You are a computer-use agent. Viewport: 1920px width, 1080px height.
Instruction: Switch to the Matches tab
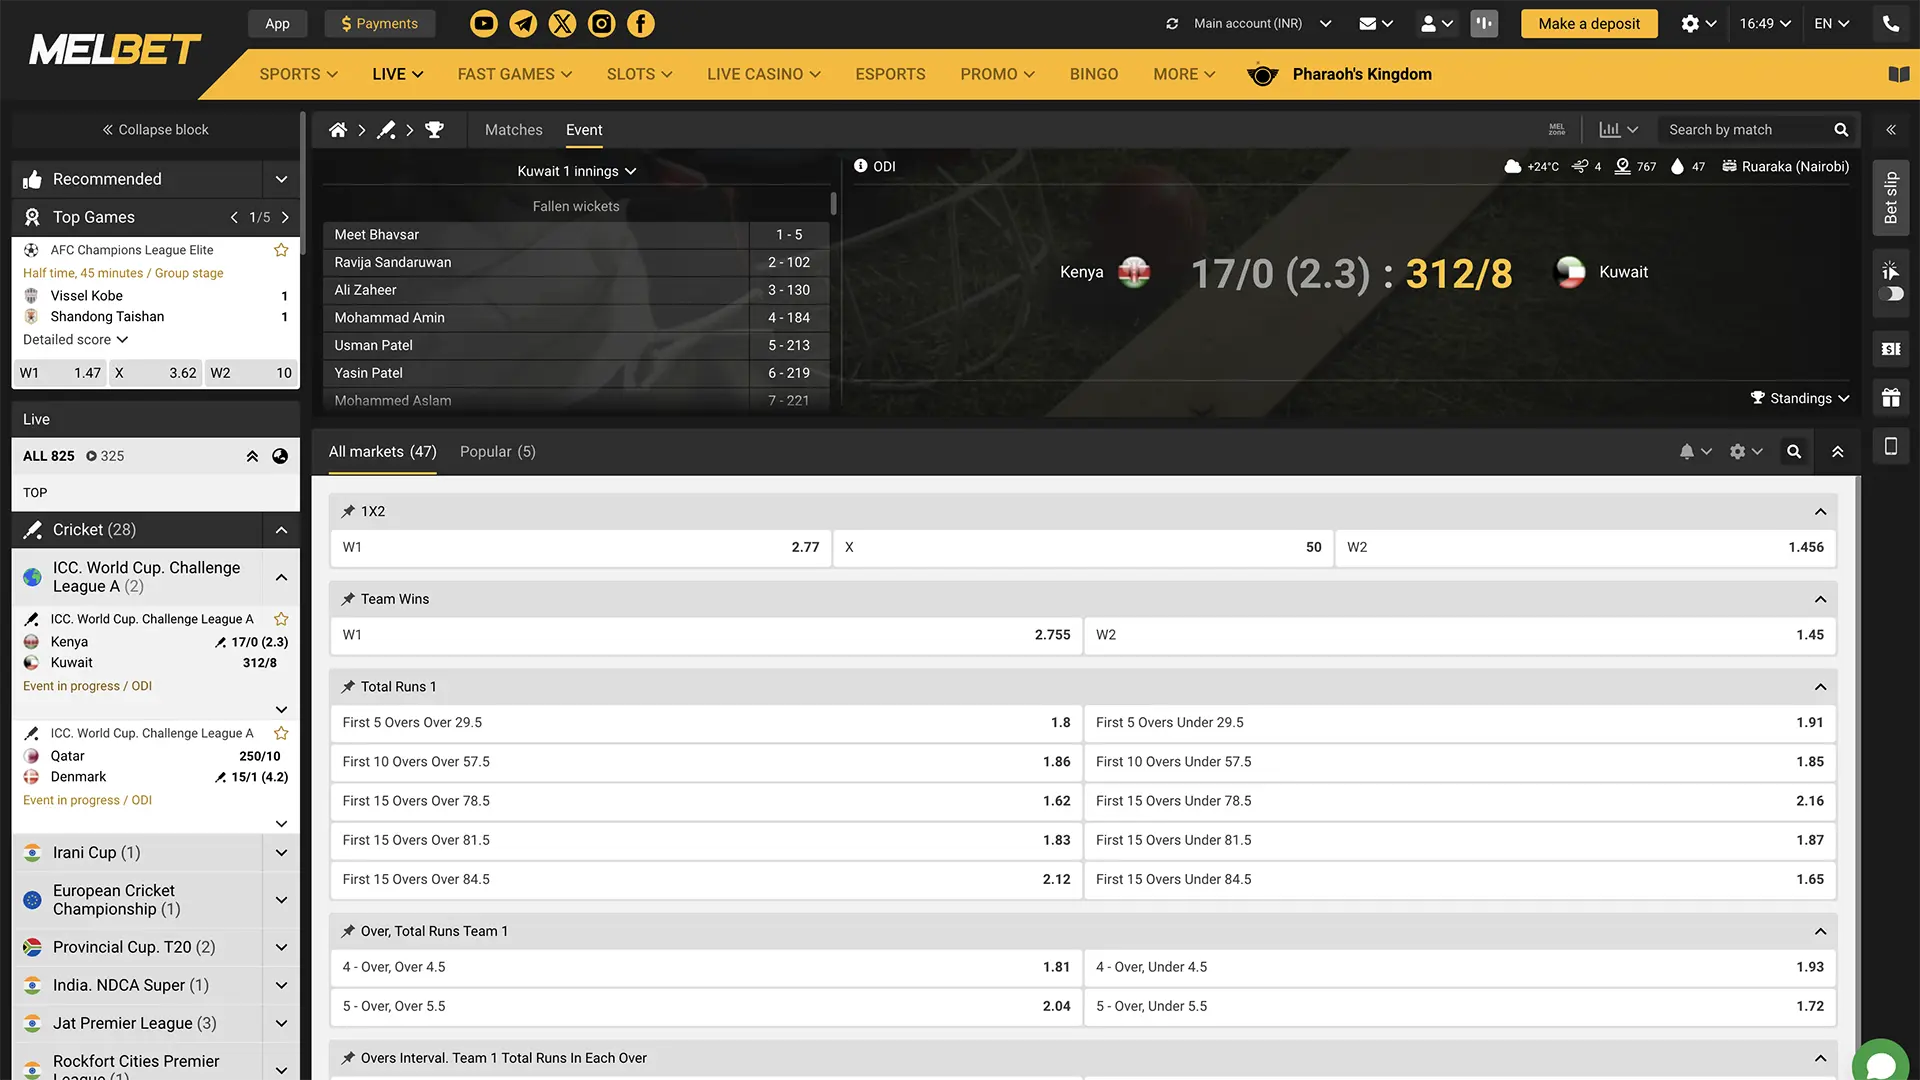point(513,129)
